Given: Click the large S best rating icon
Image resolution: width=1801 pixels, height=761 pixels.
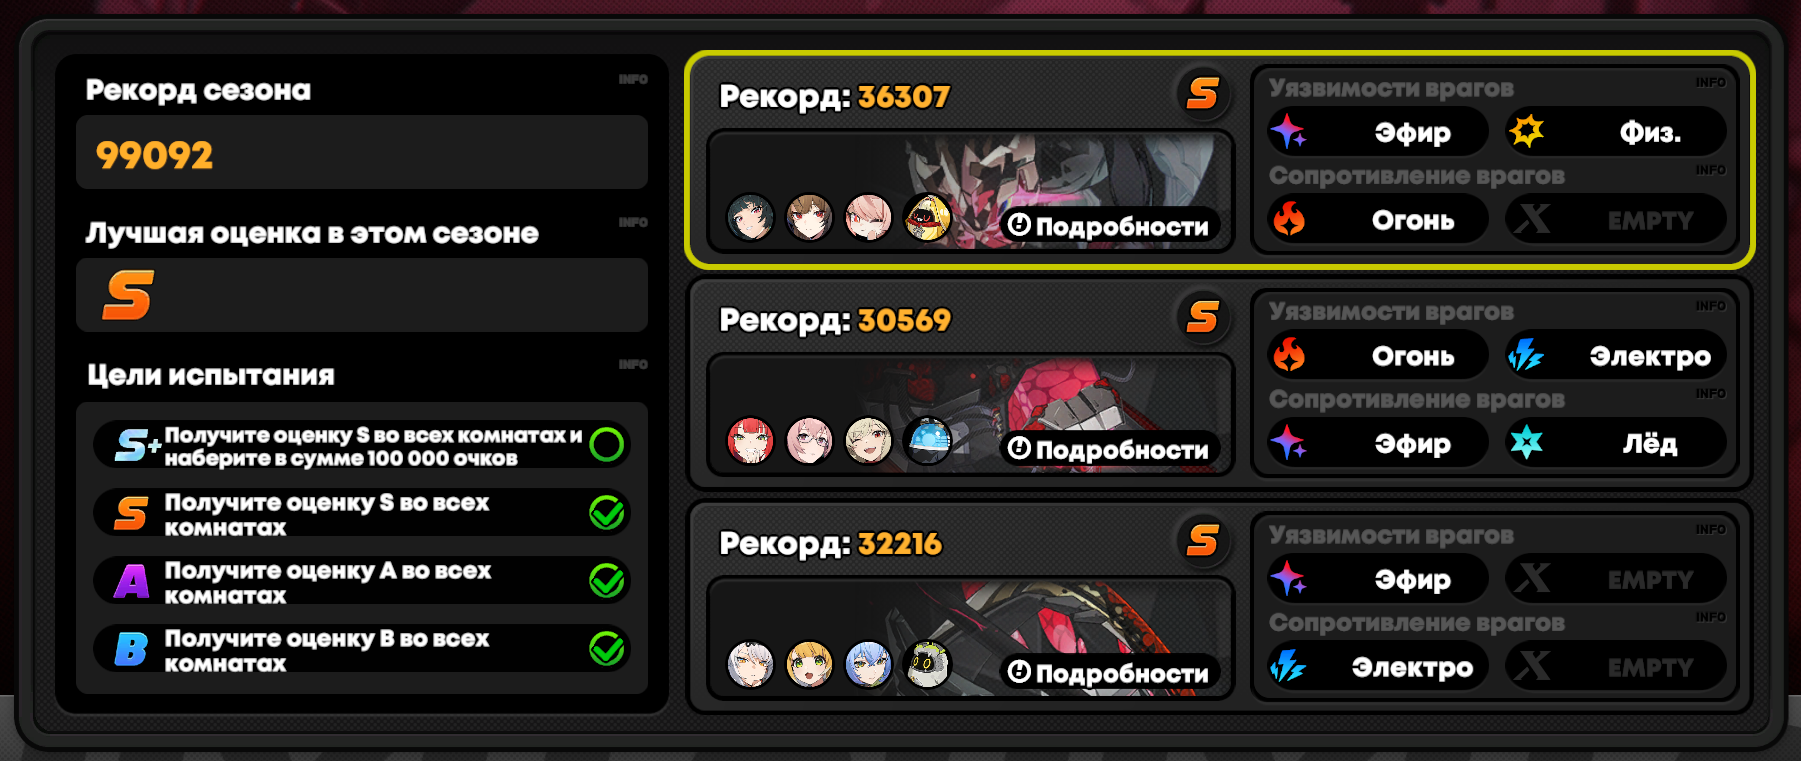Looking at the screenshot, I should [128, 296].
